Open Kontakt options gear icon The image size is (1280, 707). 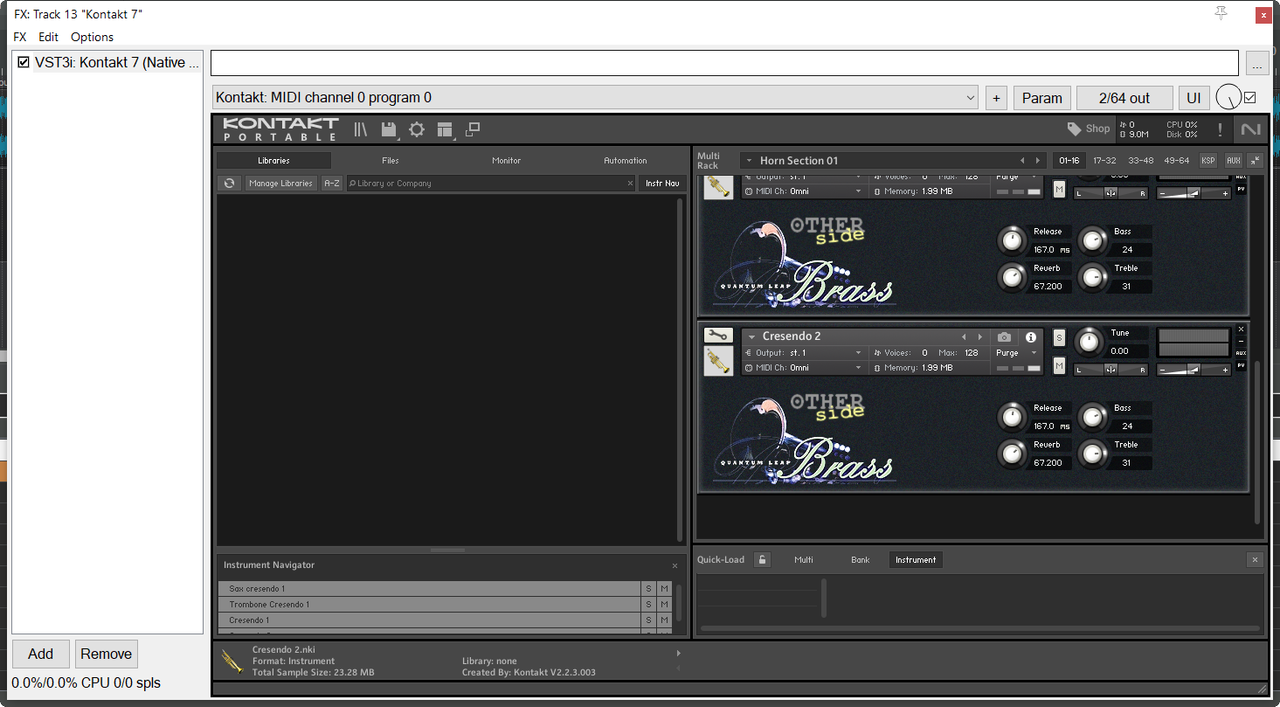click(417, 129)
